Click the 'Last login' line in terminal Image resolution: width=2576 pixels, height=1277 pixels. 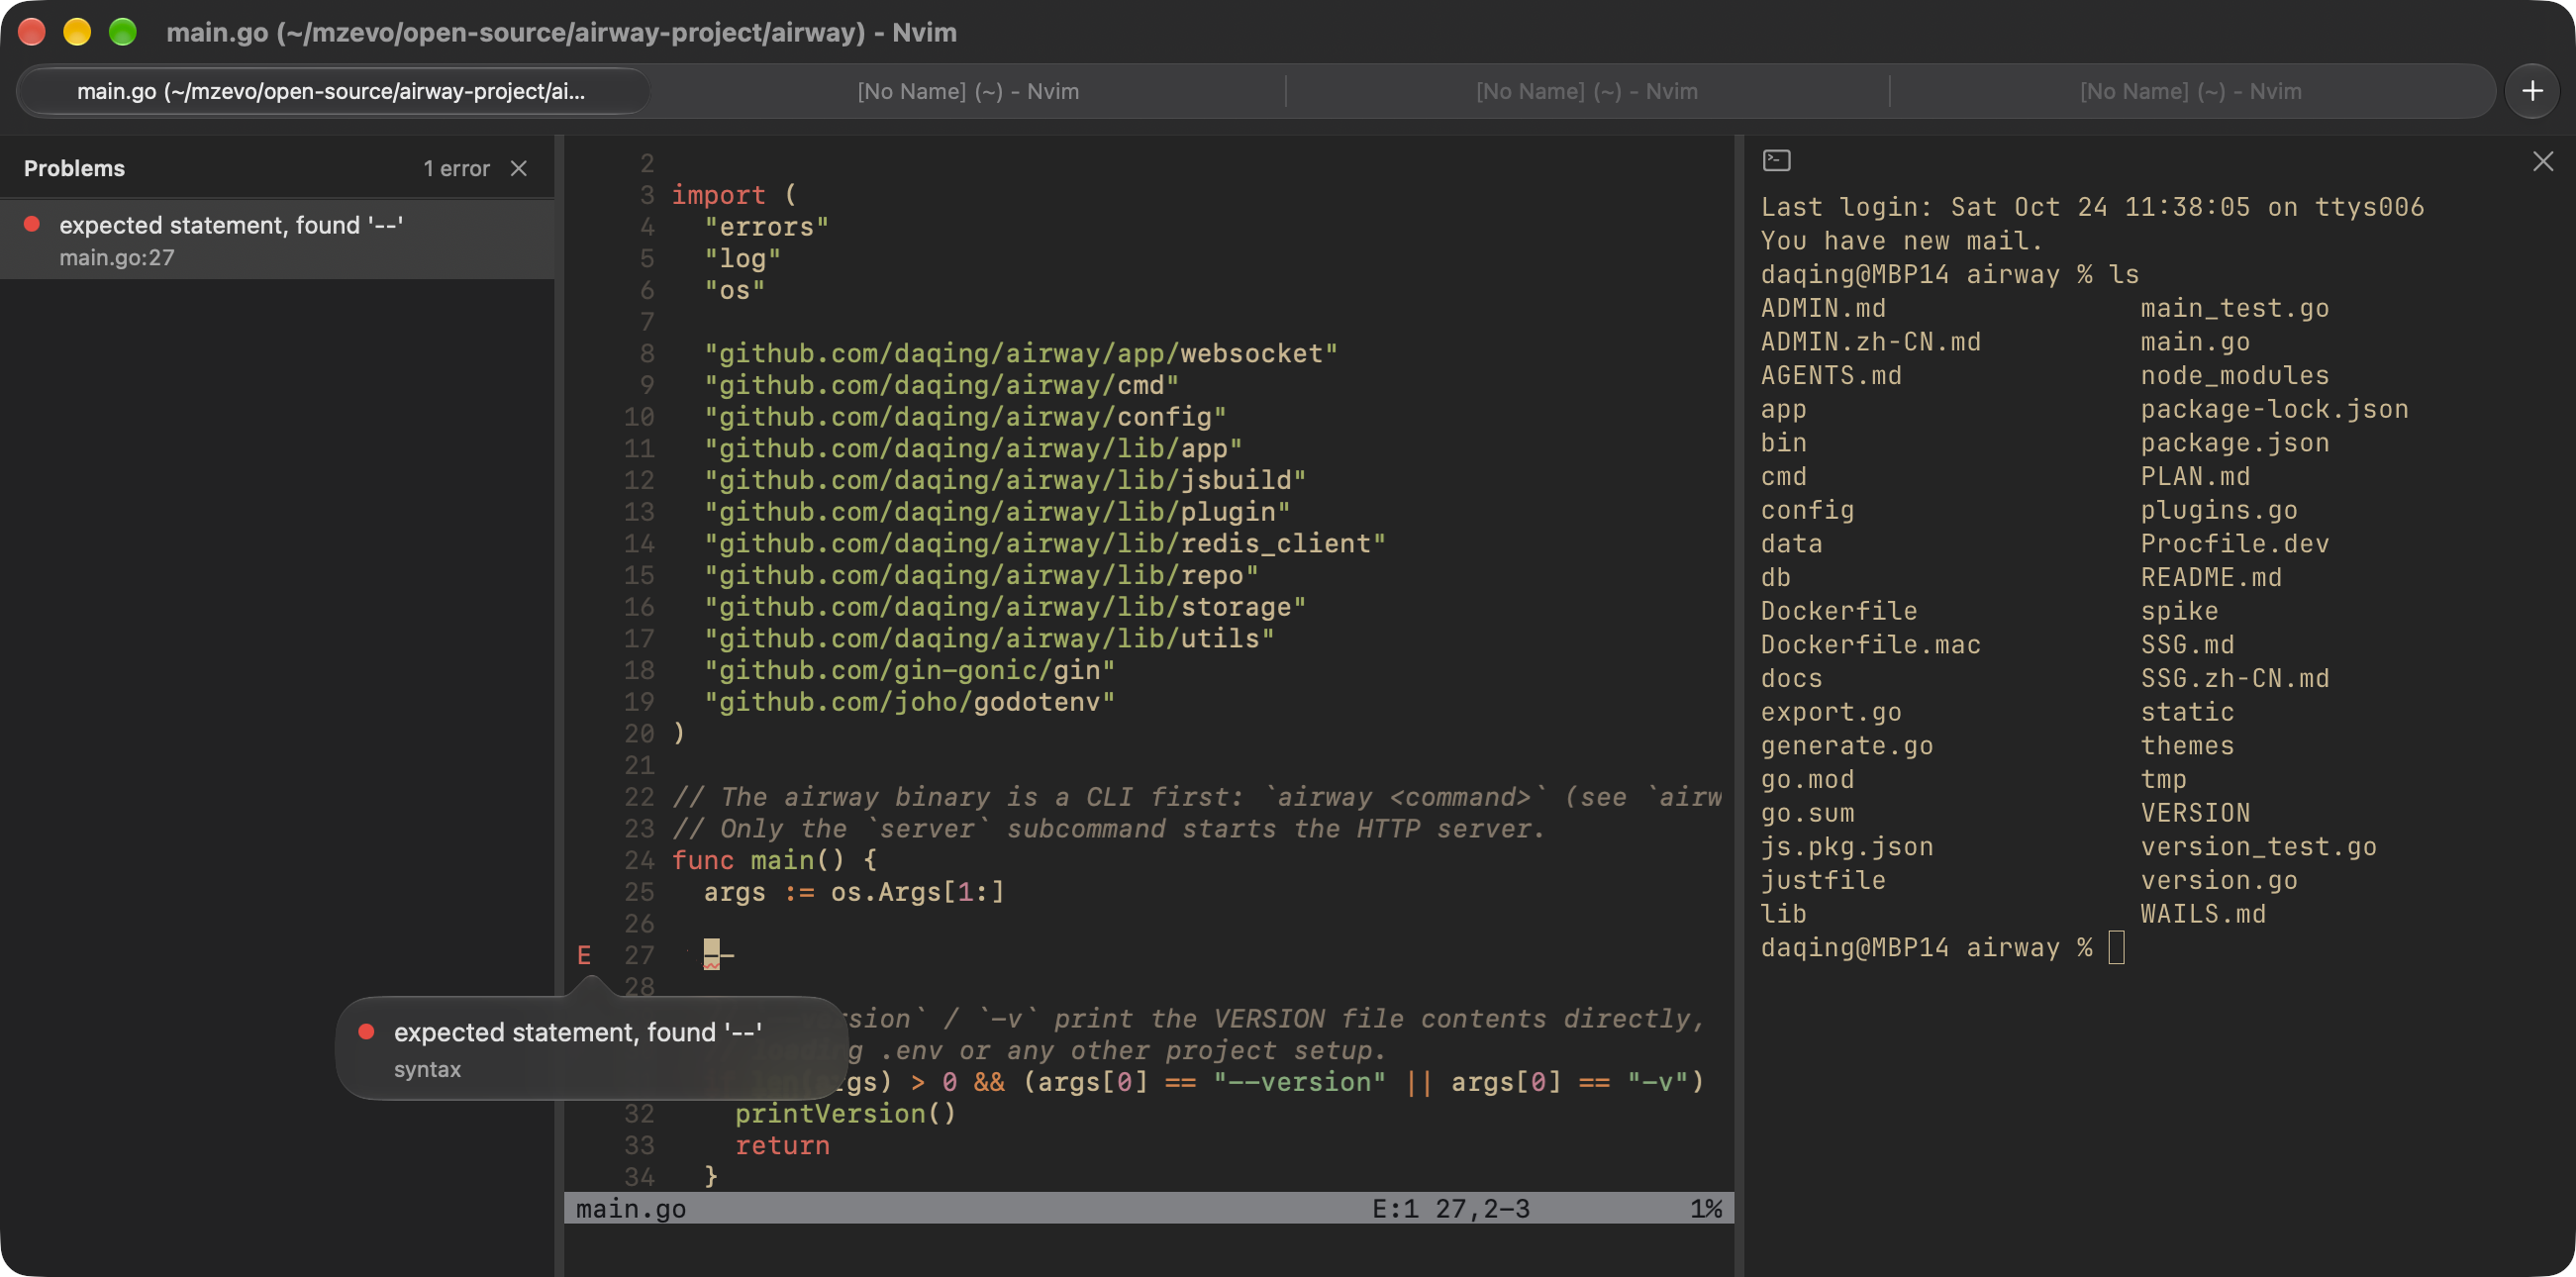[x=2092, y=207]
